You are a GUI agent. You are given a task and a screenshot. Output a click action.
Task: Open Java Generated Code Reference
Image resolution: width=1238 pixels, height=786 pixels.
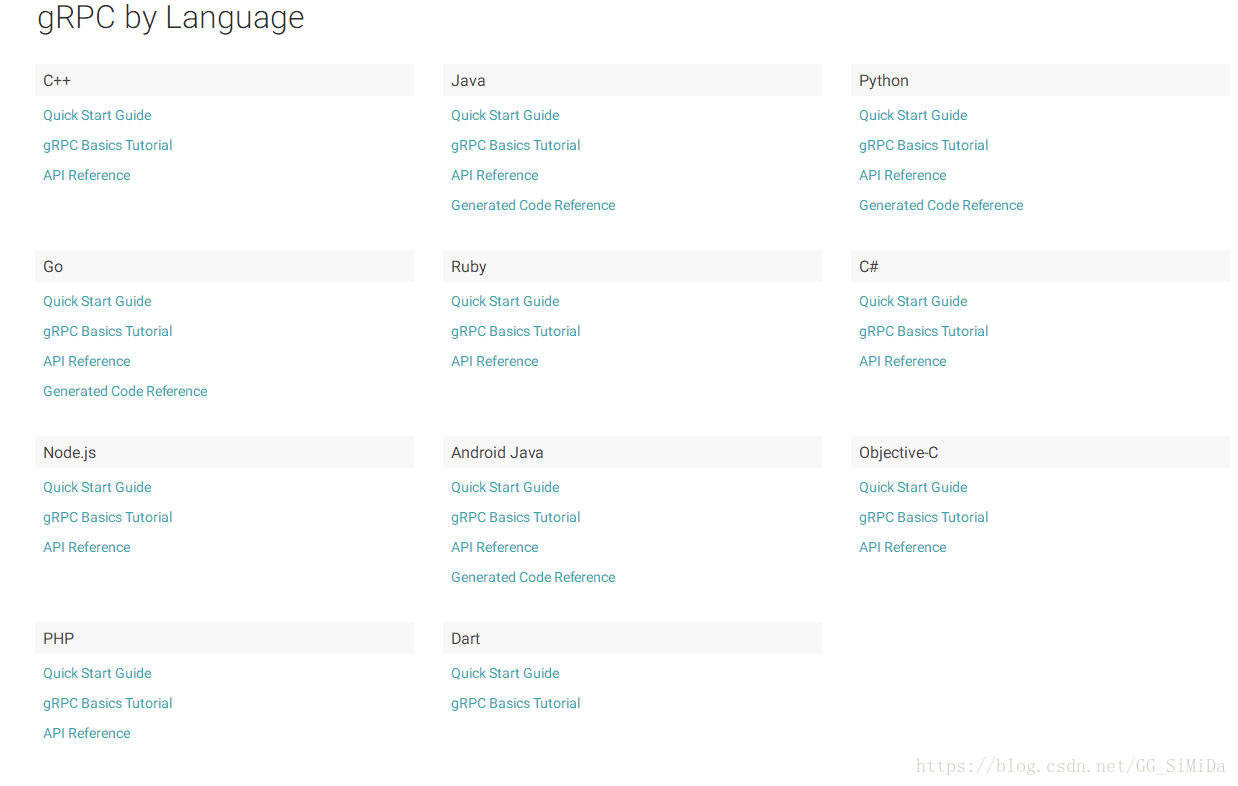(x=533, y=205)
